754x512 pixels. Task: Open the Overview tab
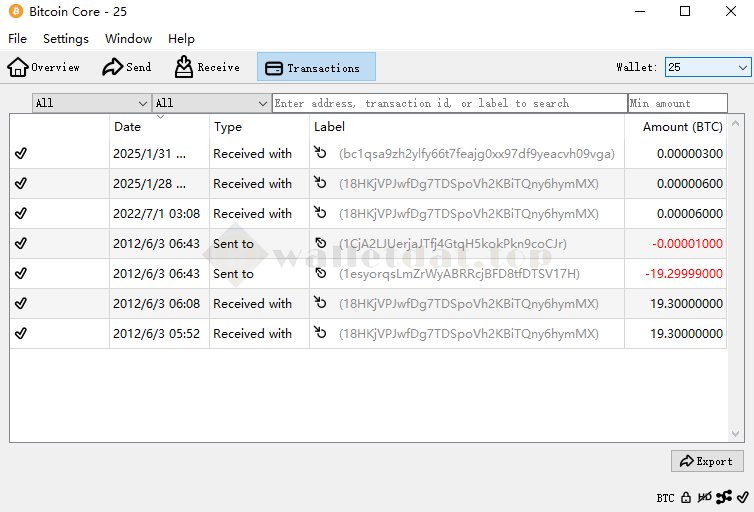pyautogui.click(x=44, y=67)
